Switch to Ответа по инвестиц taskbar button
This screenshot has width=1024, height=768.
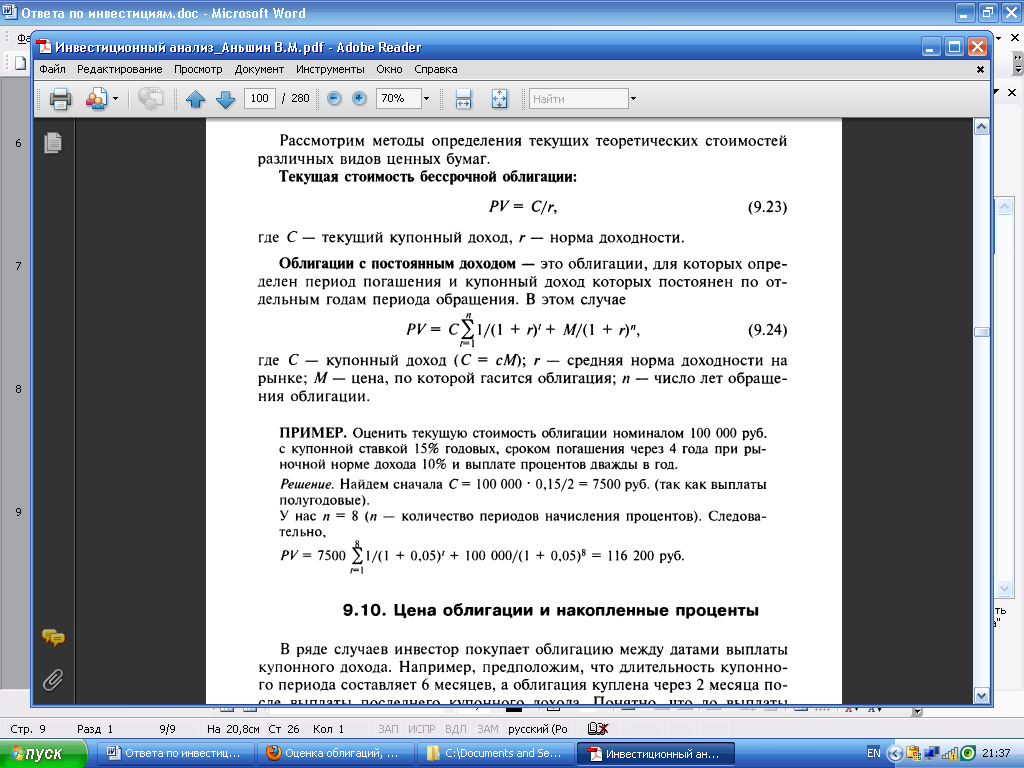coord(176,754)
